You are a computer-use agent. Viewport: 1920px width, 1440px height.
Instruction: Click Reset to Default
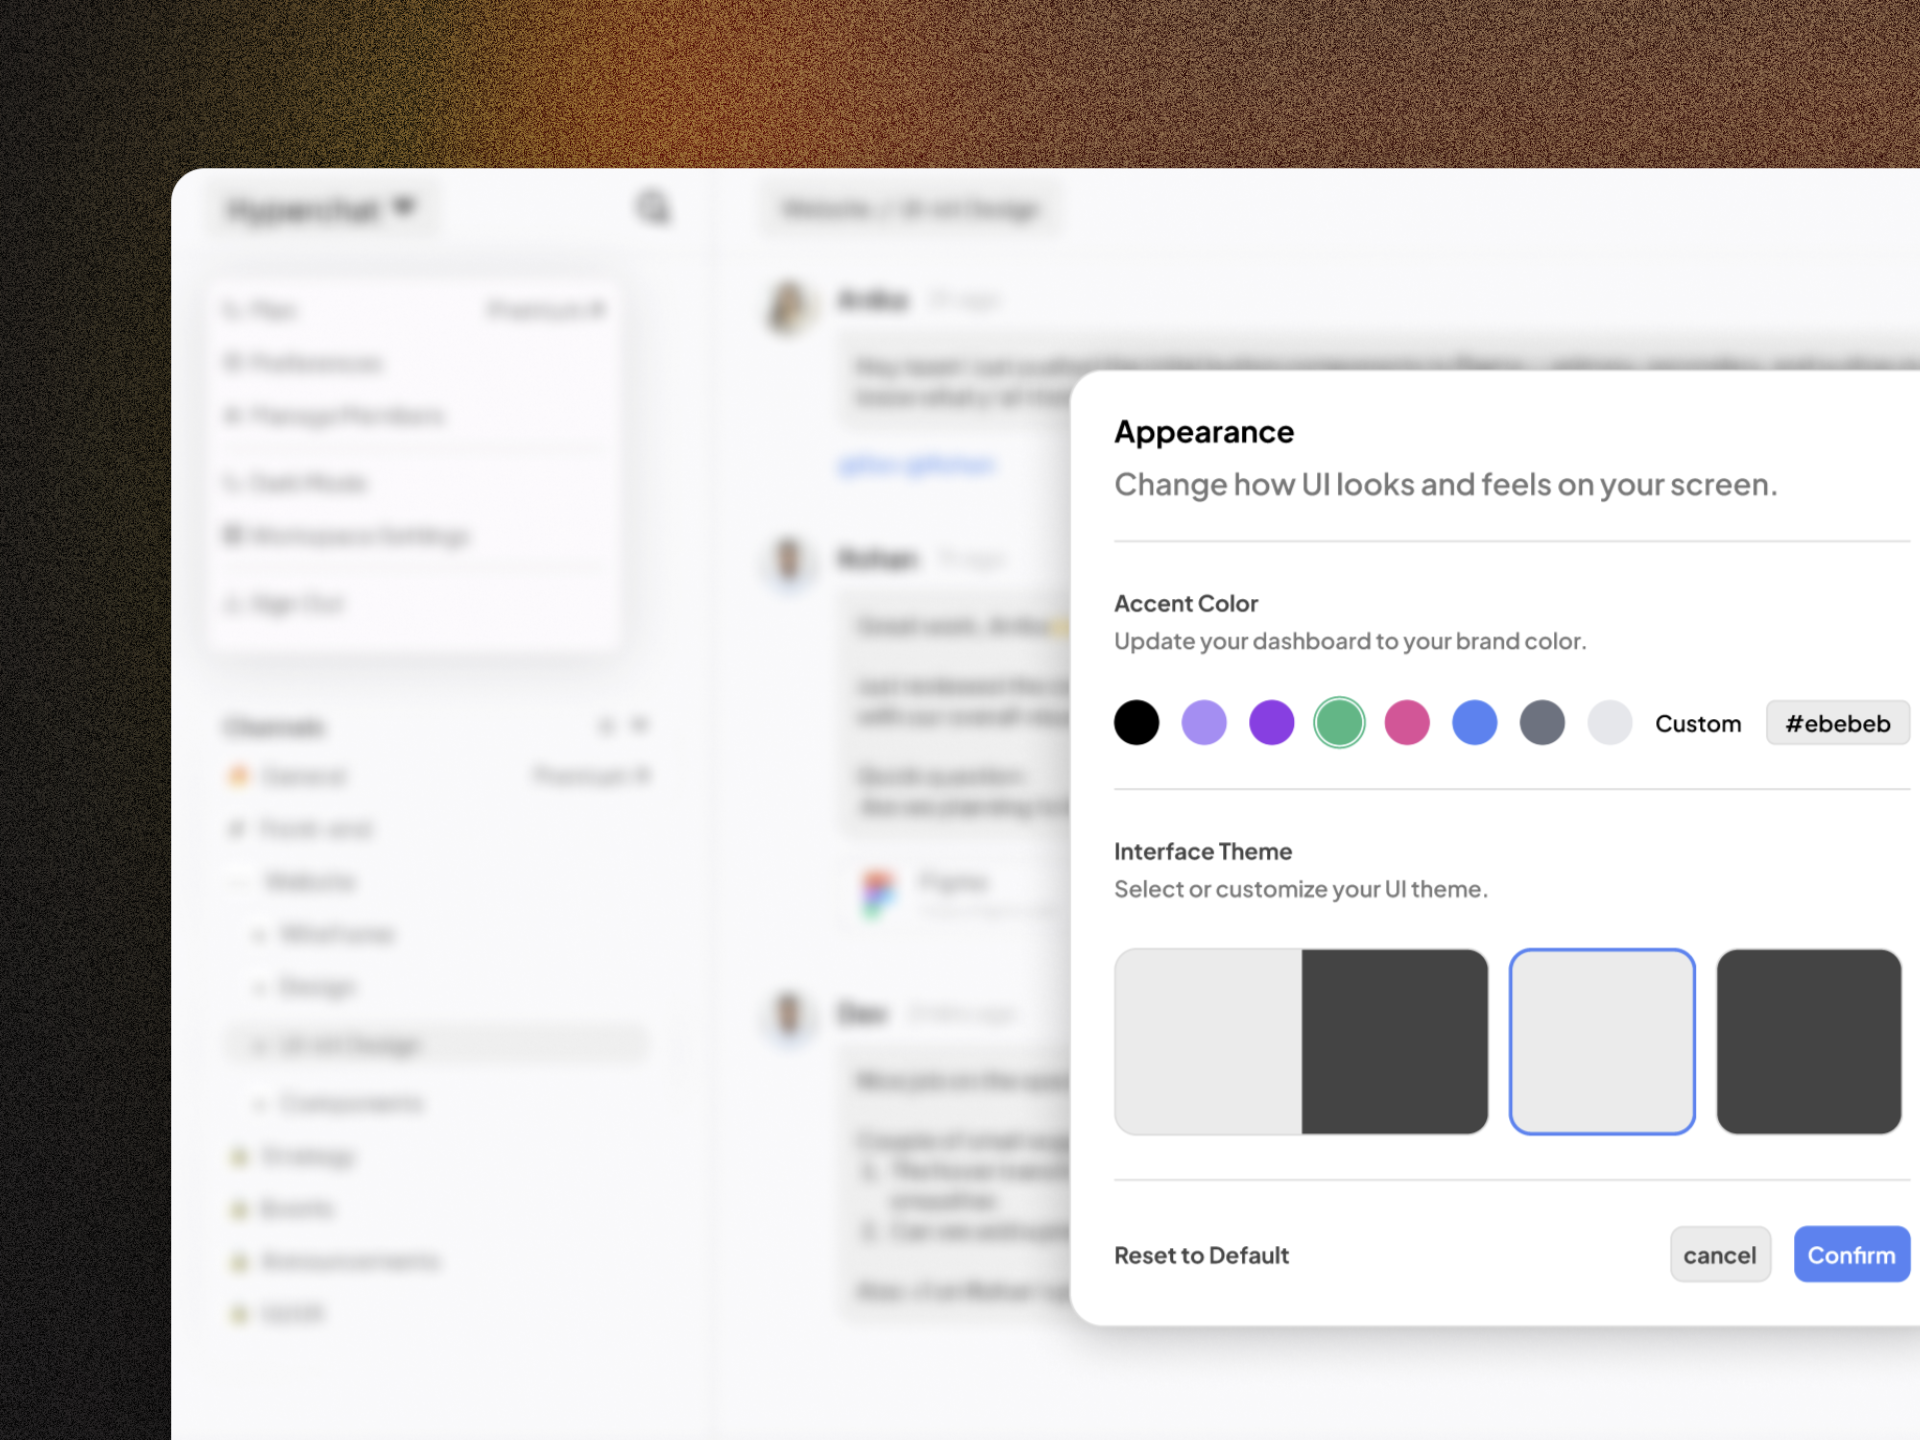tap(1201, 1255)
